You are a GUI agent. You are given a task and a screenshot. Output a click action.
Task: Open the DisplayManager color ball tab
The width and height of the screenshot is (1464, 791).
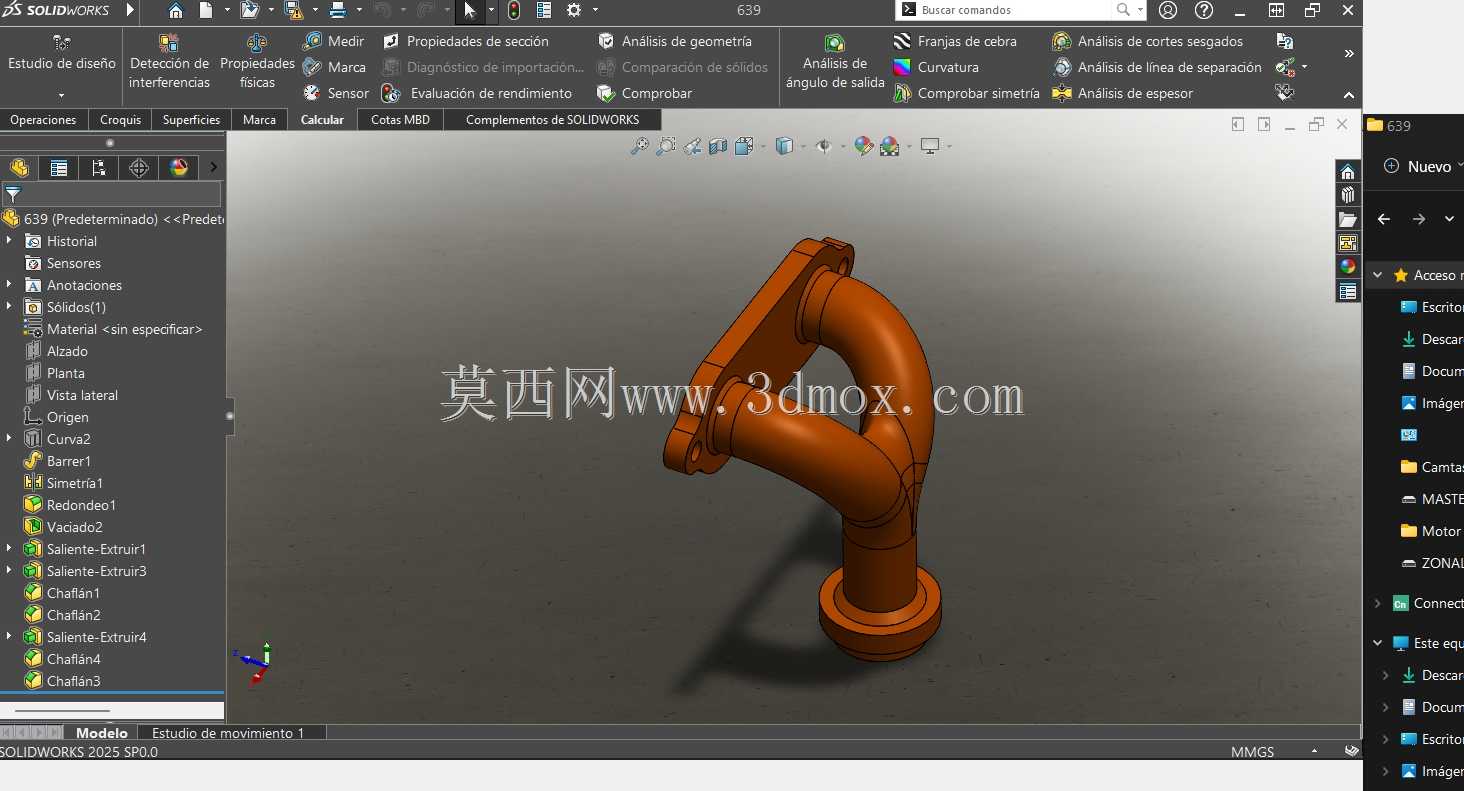[179, 167]
